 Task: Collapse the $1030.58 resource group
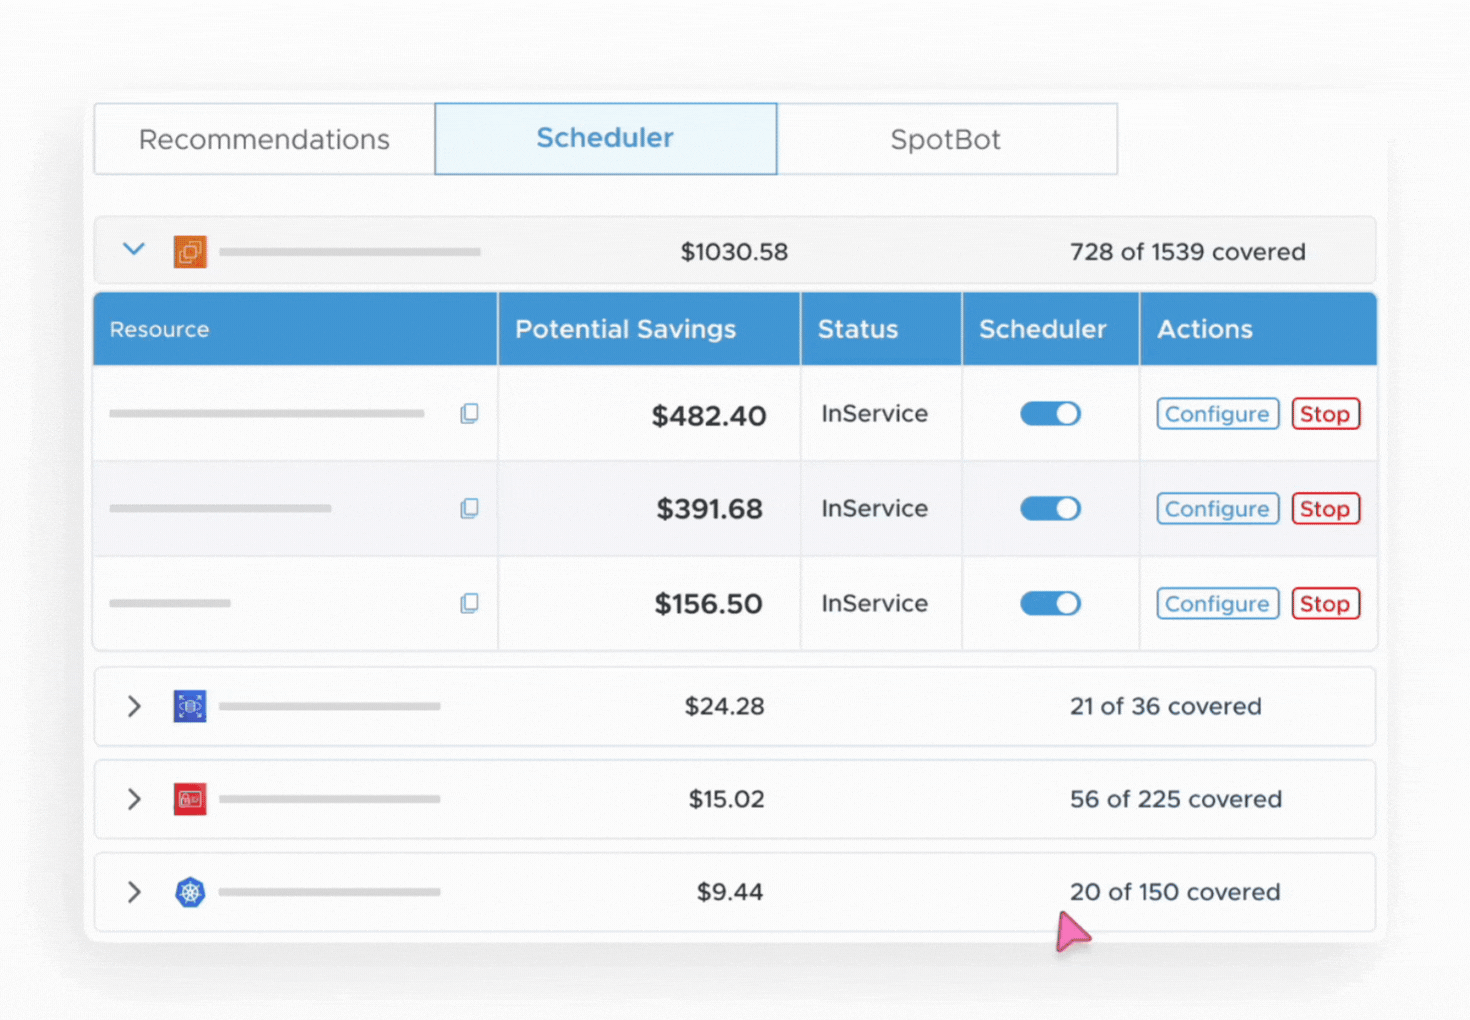coord(134,250)
